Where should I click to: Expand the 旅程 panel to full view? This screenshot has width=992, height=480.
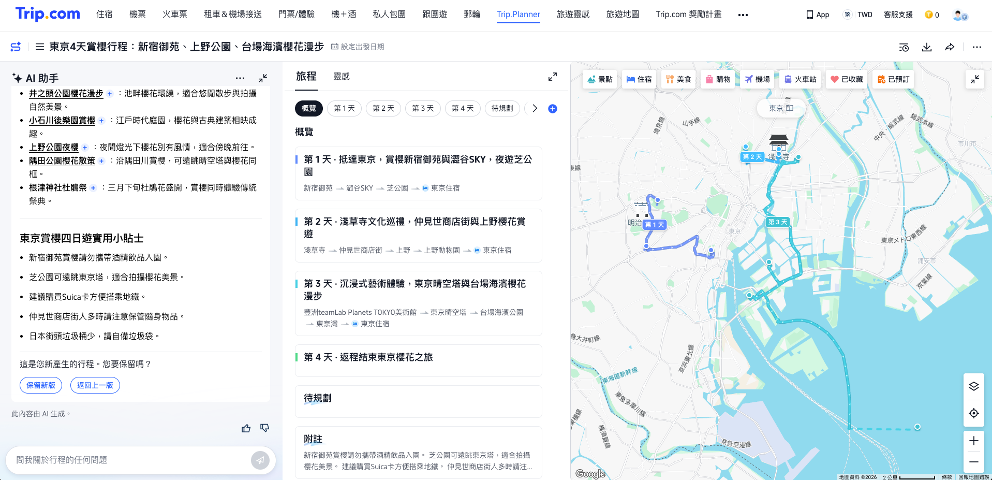[x=552, y=77]
